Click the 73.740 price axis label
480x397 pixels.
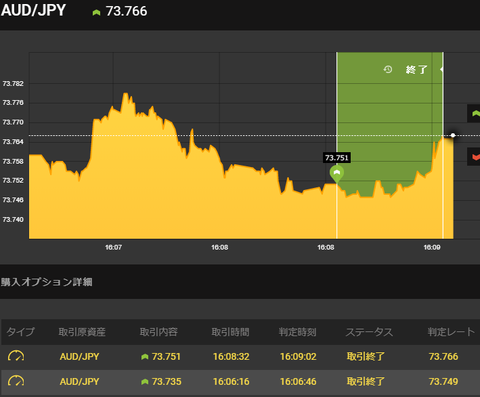coord(13,220)
